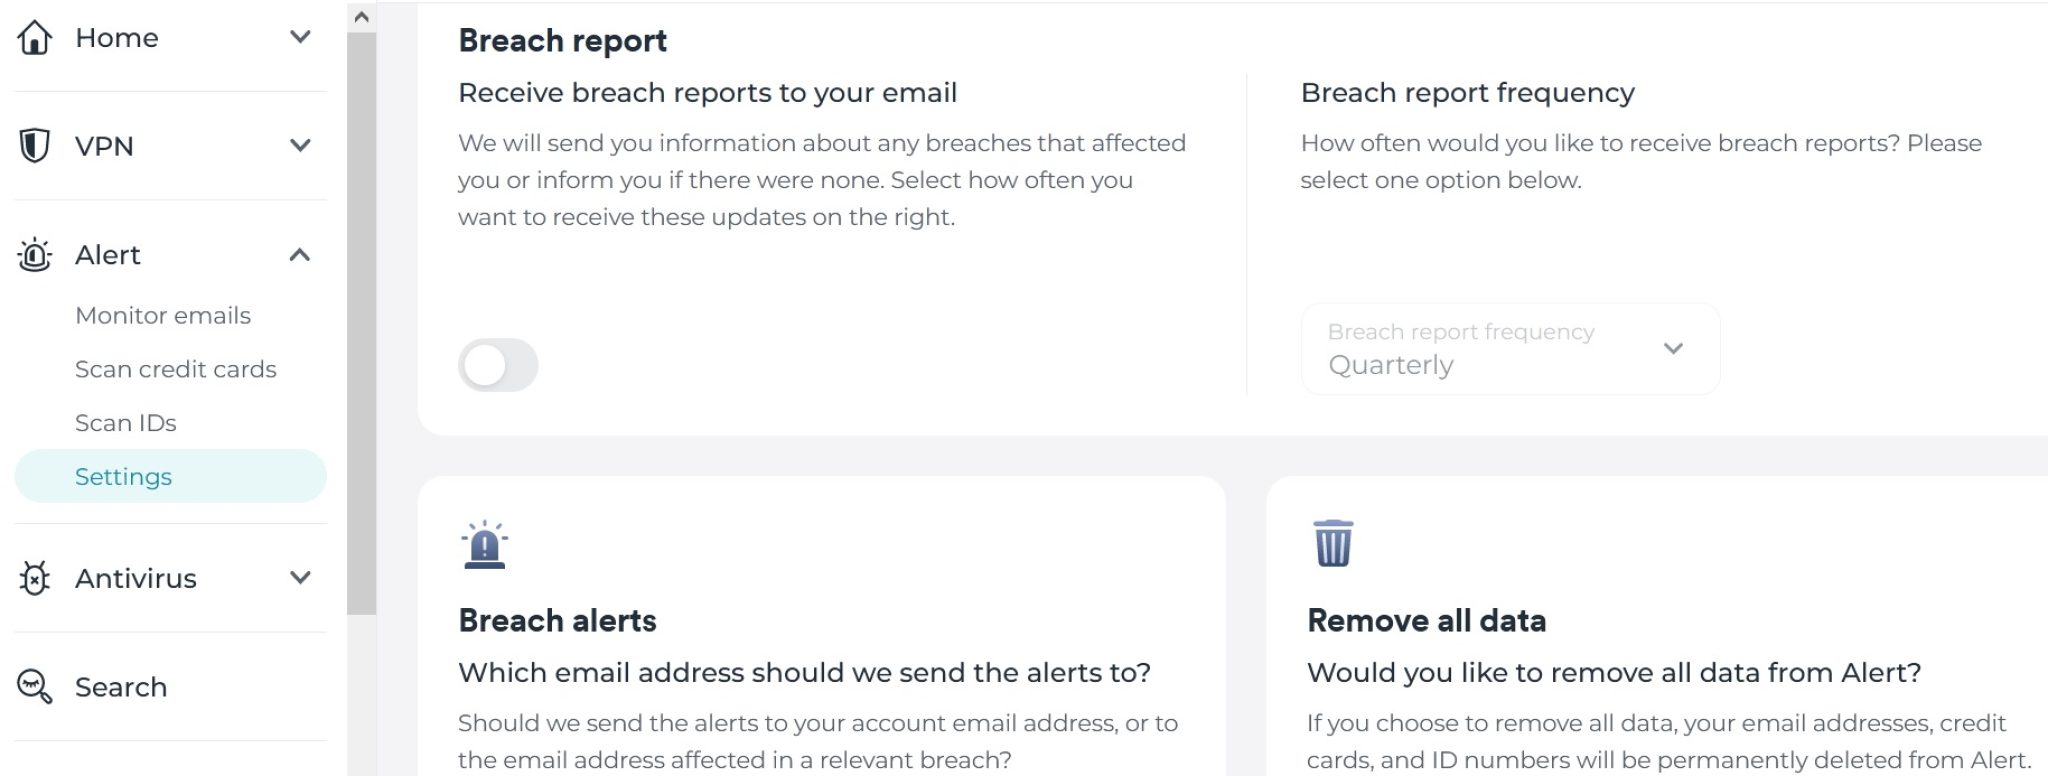Click the sidebar scrollbar up arrow
Image resolution: width=2048 pixels, height=776 pixels.
pyautogui.click(x=362, y=17)
